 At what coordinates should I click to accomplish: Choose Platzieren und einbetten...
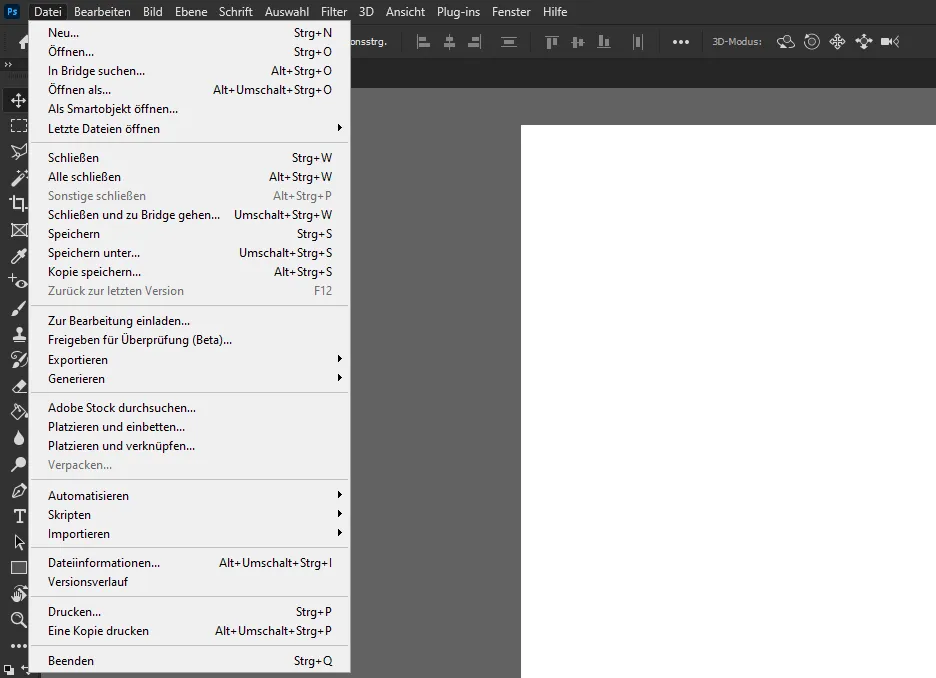tap(189, 427)
